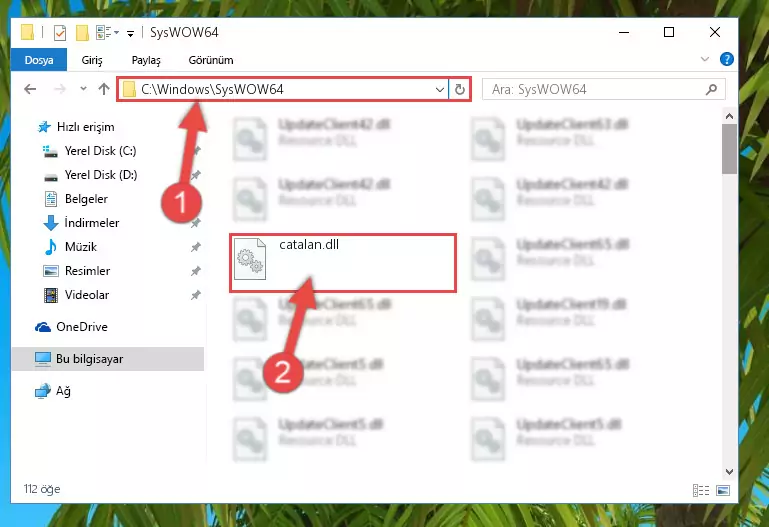Click the Bu bilgisayar monitor icon
The height and width of the screenshot is (527, 769).
pyautogui.click(x=43, y=359)
